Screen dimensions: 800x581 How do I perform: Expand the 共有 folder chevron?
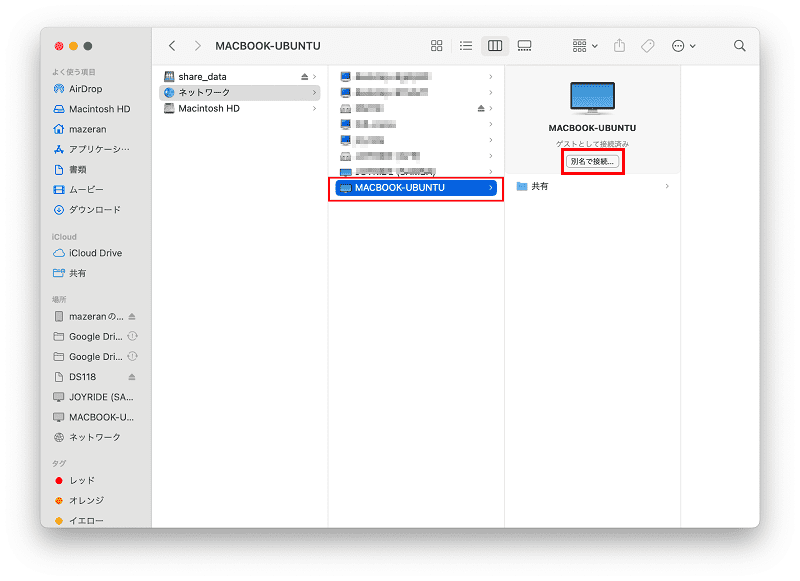pos(667,186)
